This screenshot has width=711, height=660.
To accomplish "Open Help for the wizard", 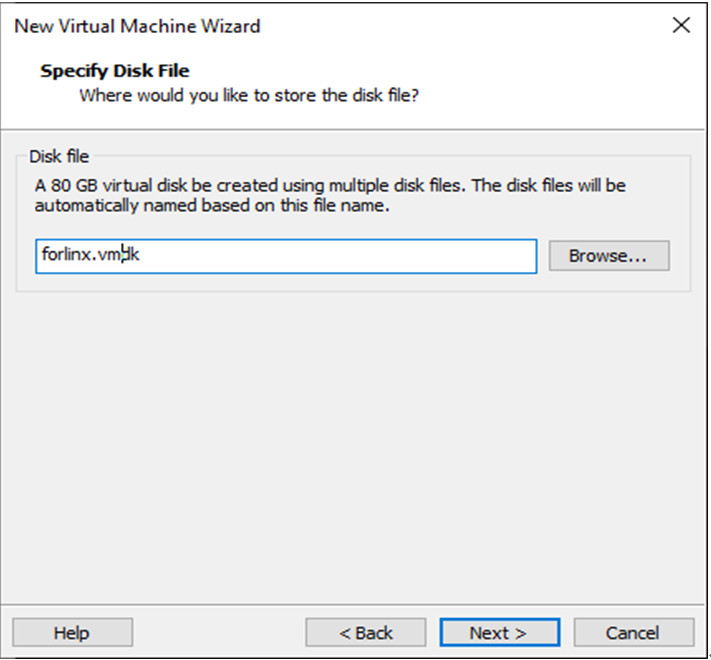I will [72, 633].
